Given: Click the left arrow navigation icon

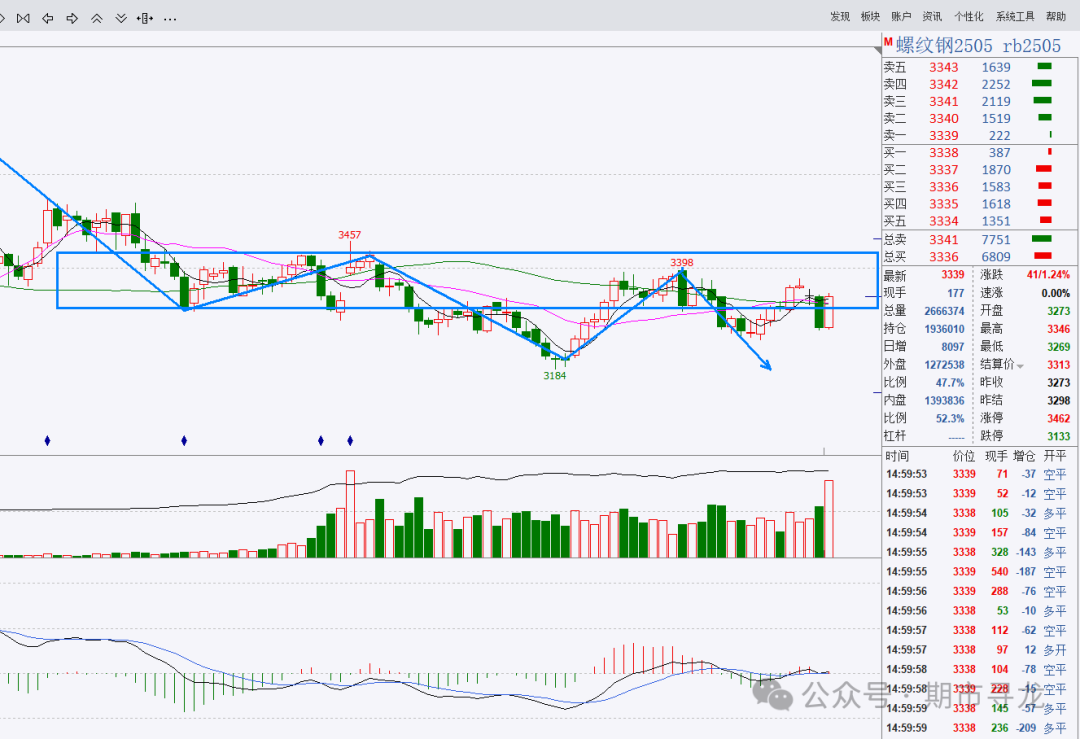Looking at the screenshot, I should (48, 19).
